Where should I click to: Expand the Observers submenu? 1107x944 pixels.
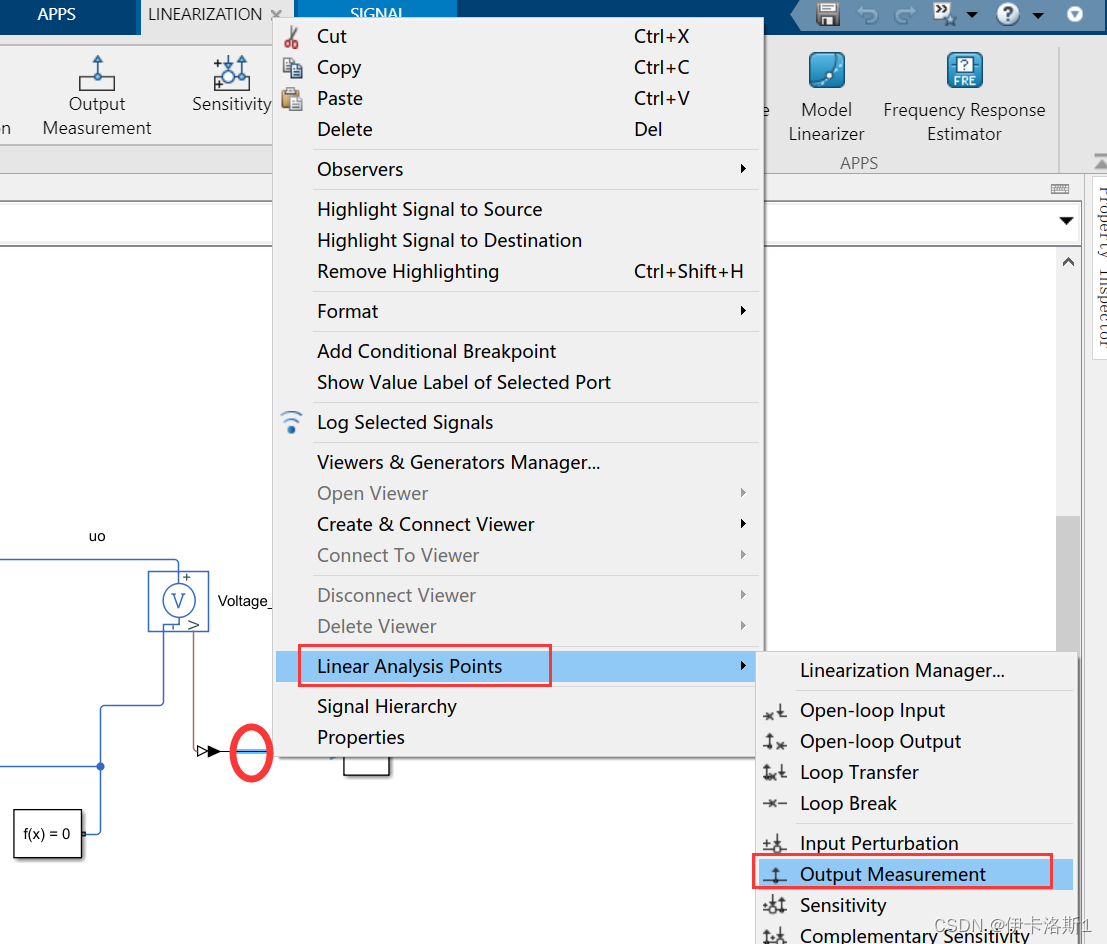[519, 169]
